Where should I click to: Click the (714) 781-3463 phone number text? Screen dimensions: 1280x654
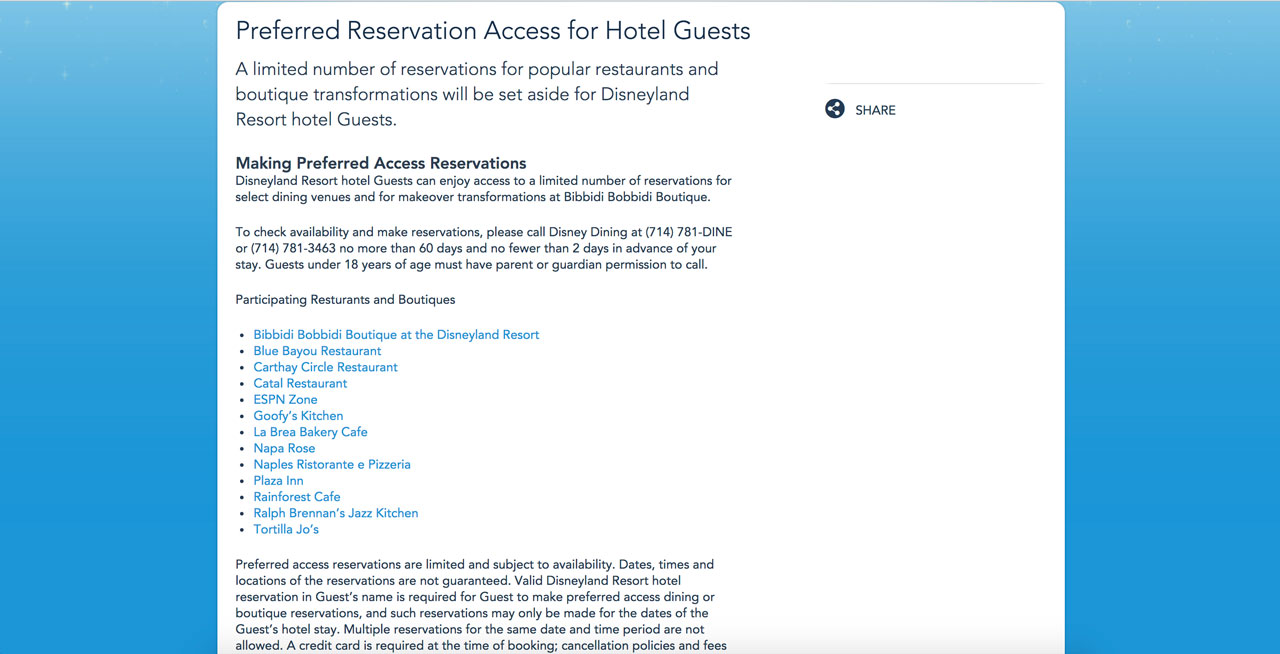click(x=293, y=248)
